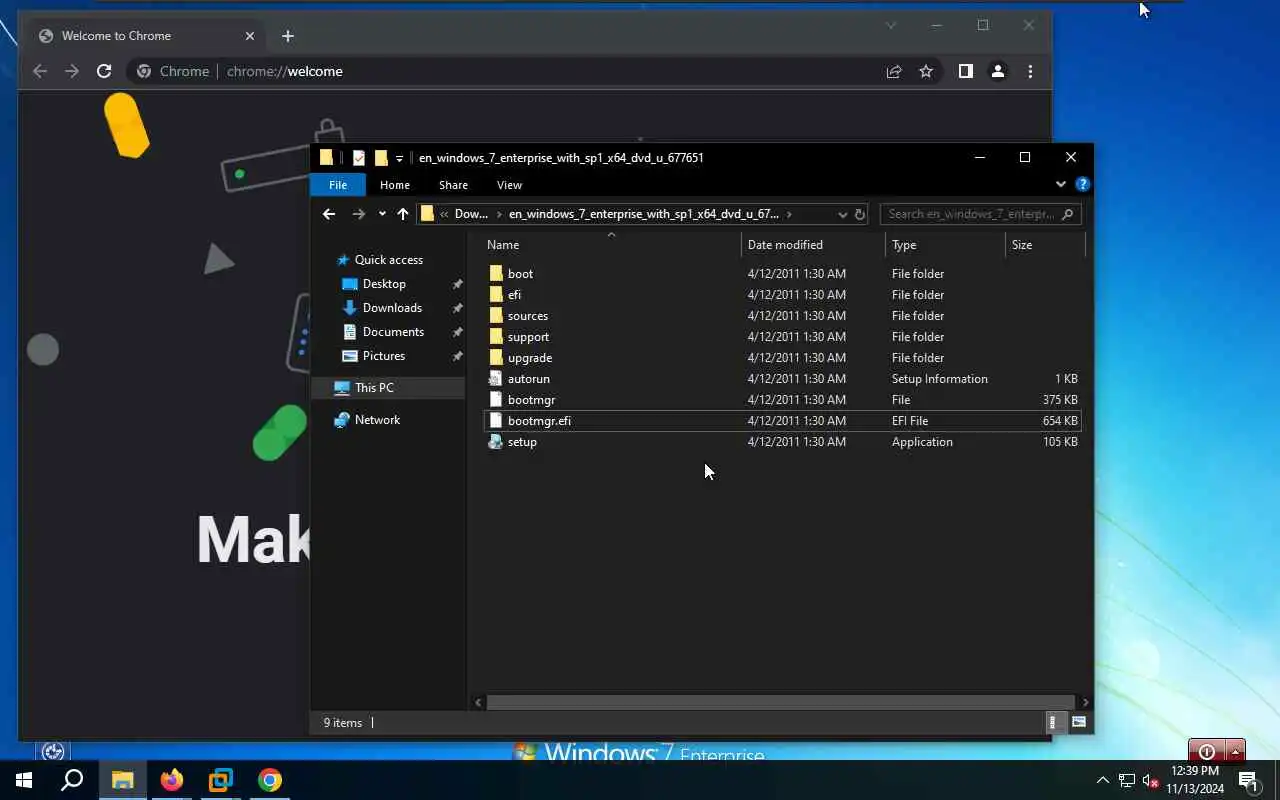Select the support folder icon
Screen dimensions: 1280x800
tap(496, 336)
